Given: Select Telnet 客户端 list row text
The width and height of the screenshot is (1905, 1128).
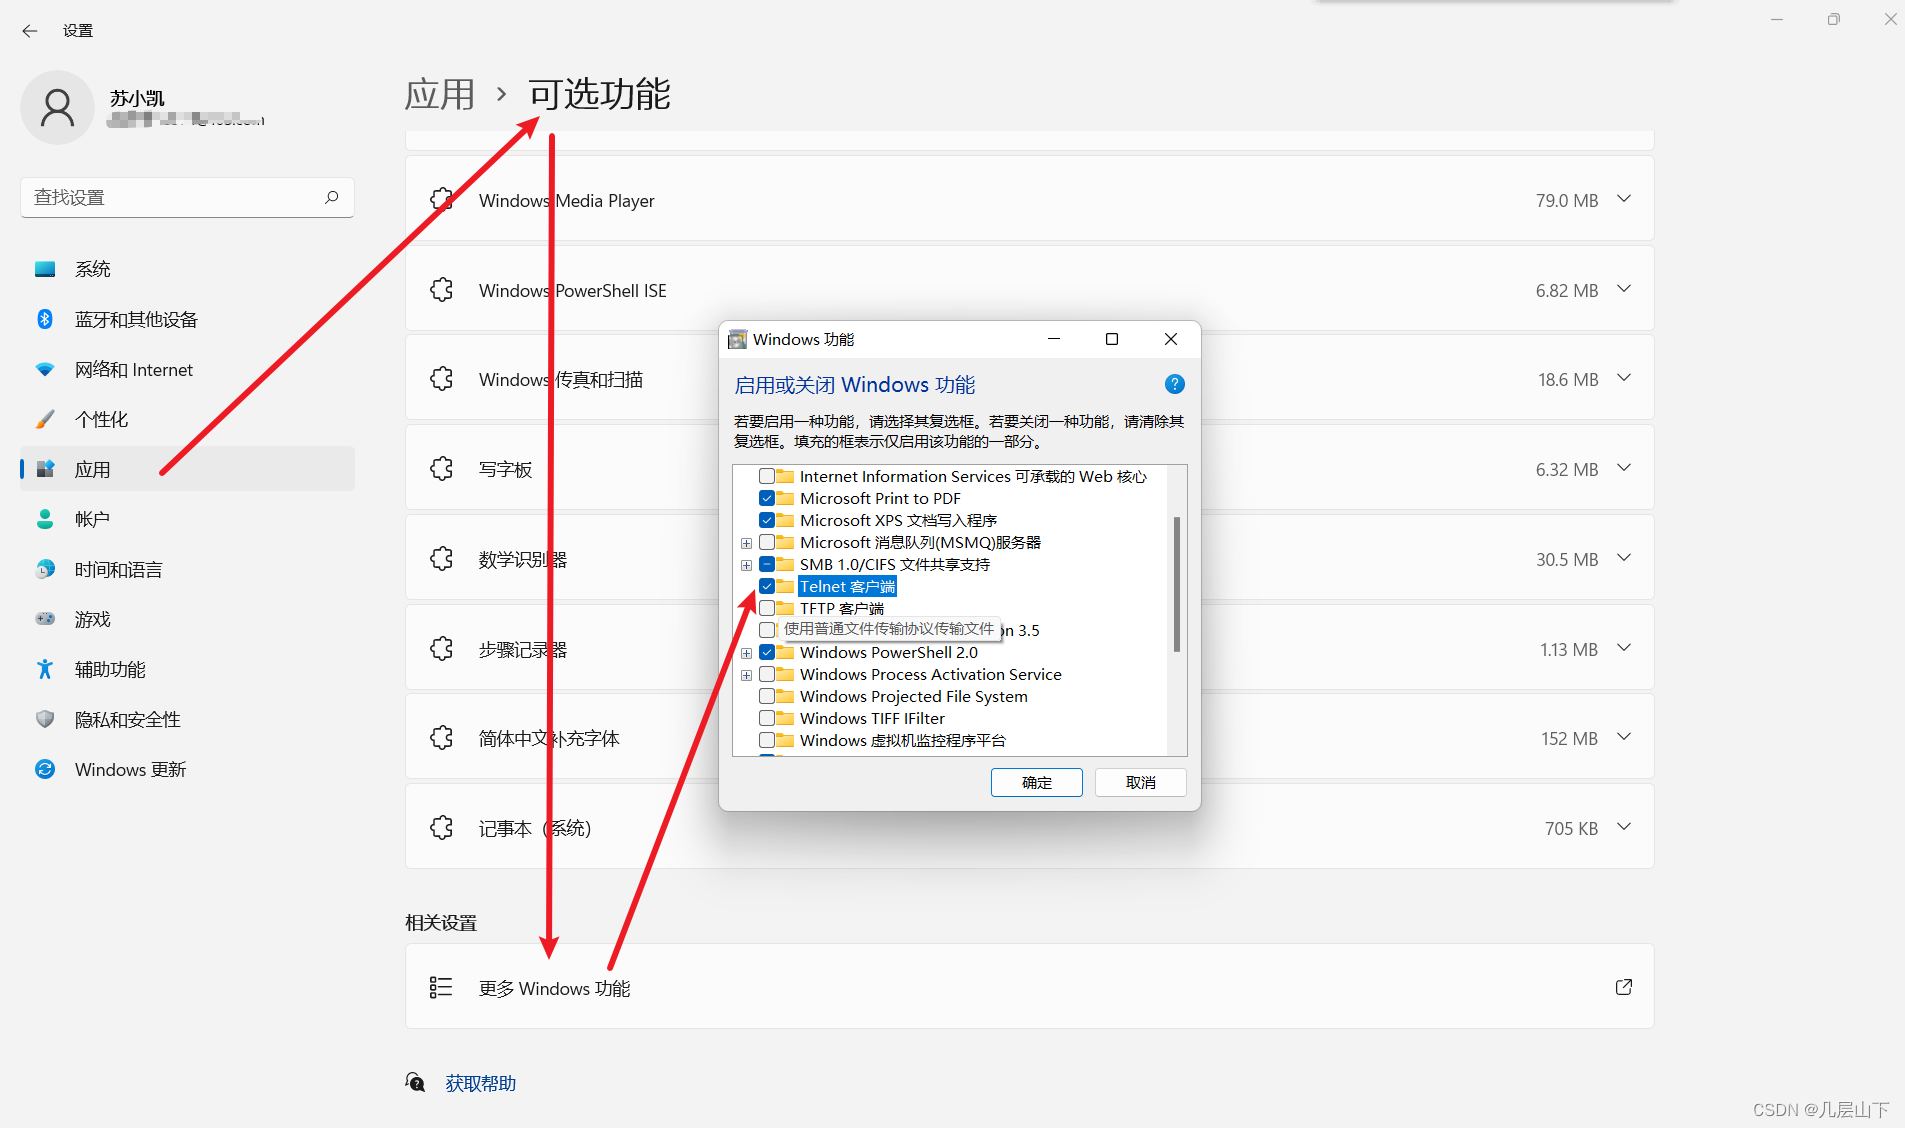Looking at the screenshot, I should (x=847, y=586).
